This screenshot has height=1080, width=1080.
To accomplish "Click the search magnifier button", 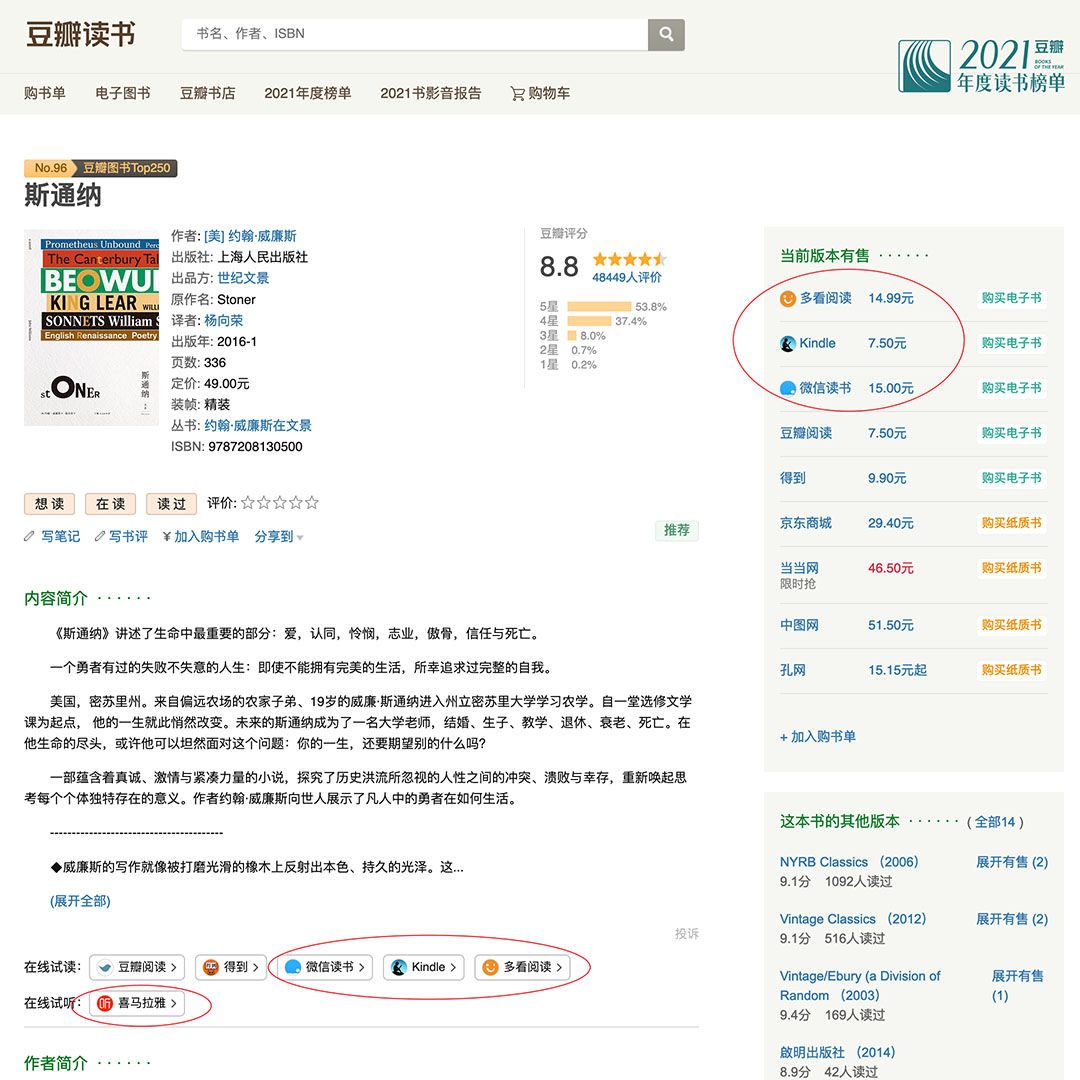I will 666,34.
